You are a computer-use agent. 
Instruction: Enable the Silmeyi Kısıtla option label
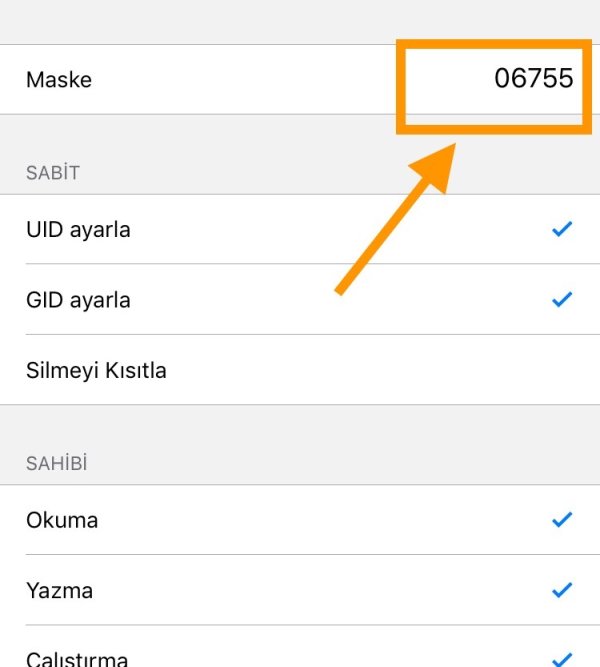click(96, 371)
